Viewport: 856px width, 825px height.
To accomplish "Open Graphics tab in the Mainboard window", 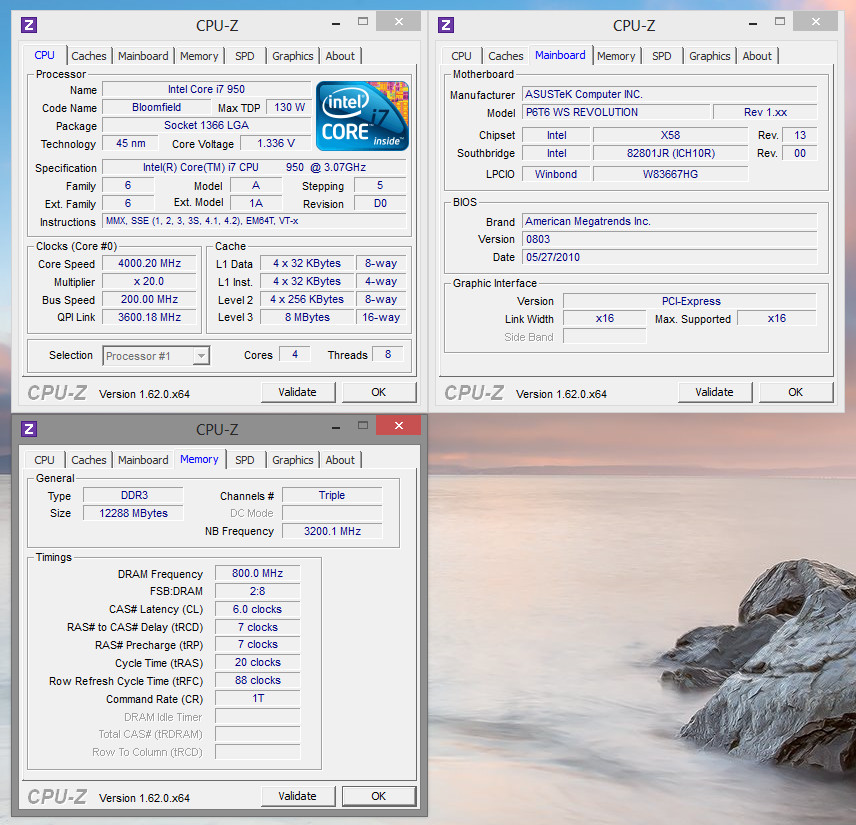I will (x=710, y=56).
